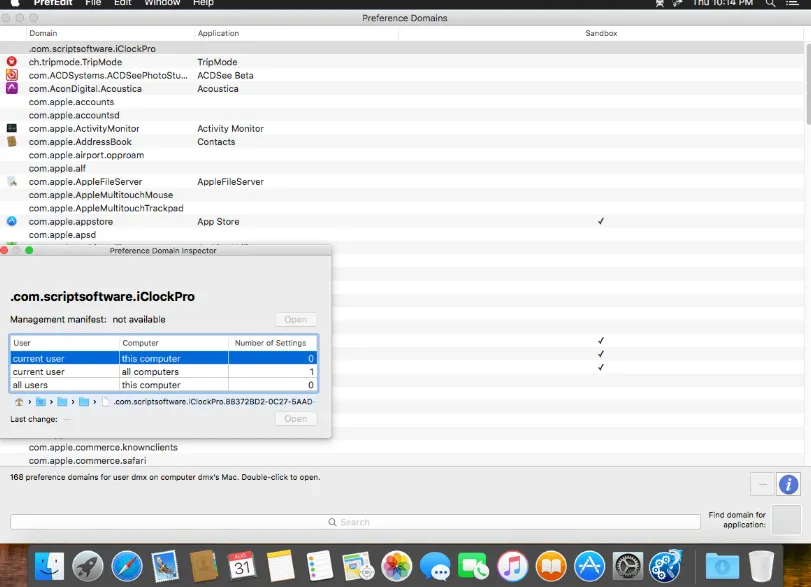The height and width of the screenshot is (587, 811).
Task: Open iTunes in the Dock
Action: pyautogui.click(x=512, y=566)
